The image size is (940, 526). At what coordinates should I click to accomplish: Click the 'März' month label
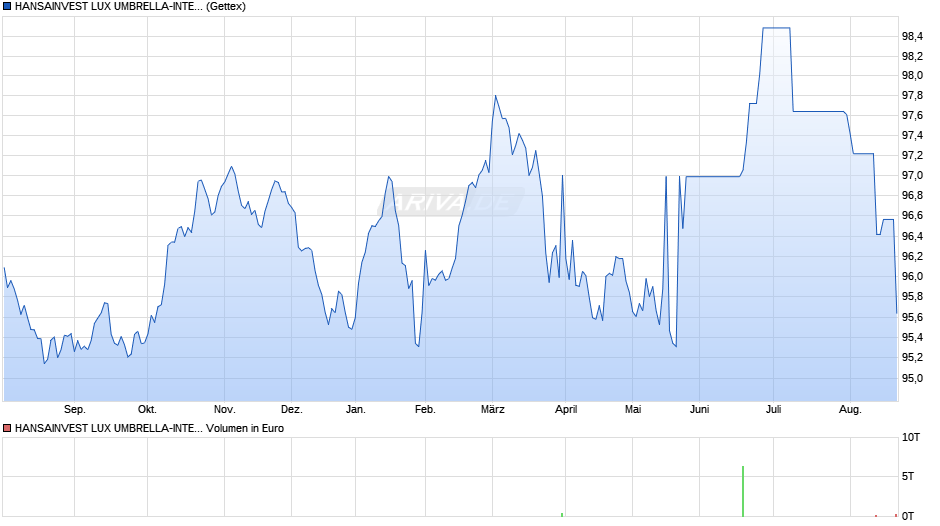tap(493, 409)
